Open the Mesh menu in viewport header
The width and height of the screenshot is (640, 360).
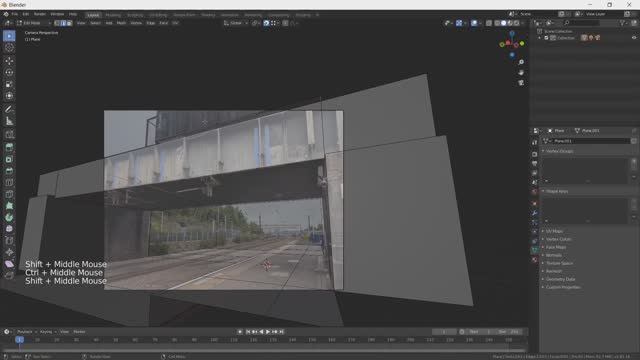coord(121,23)
